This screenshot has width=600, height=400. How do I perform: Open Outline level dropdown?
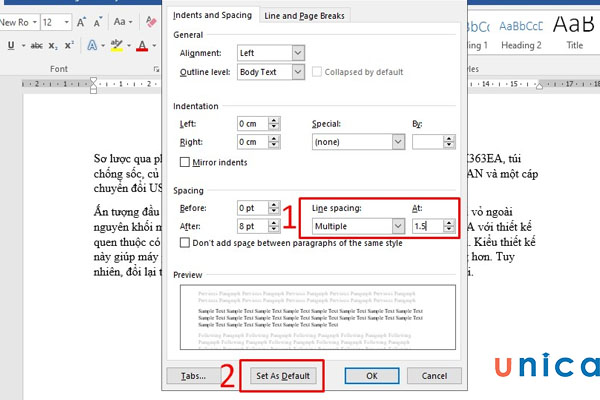tap(271, 72)
